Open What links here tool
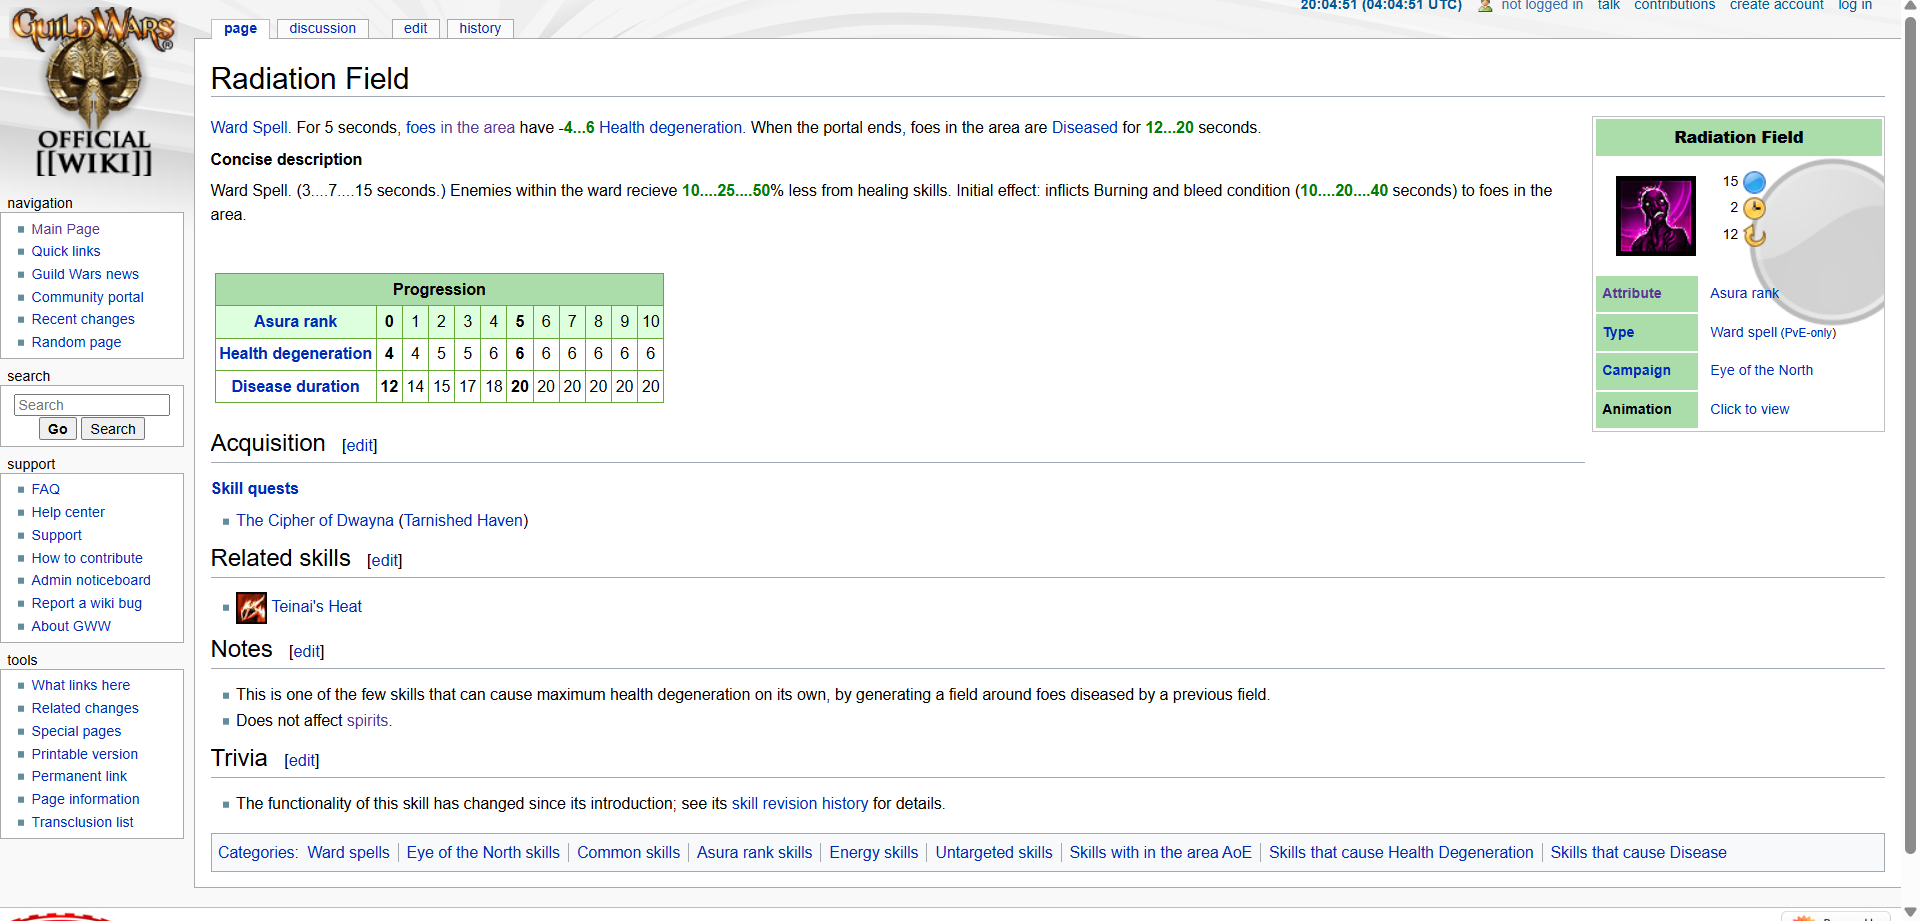 pos(80,685)
